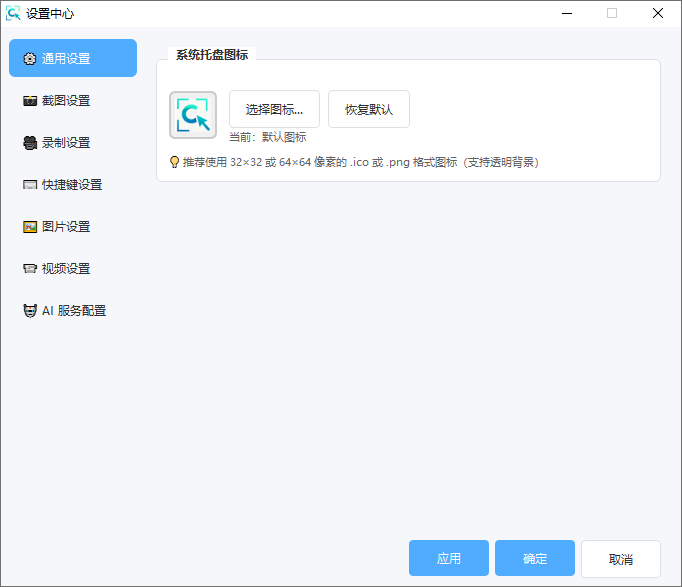Click 恢复默认 button

[x=368, y=109]
